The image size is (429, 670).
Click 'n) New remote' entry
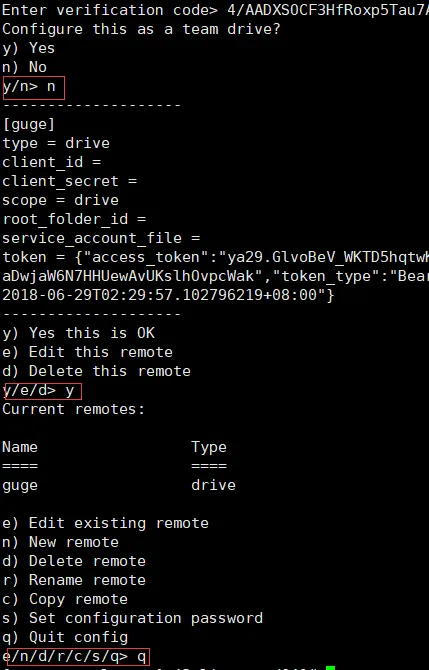61,542
